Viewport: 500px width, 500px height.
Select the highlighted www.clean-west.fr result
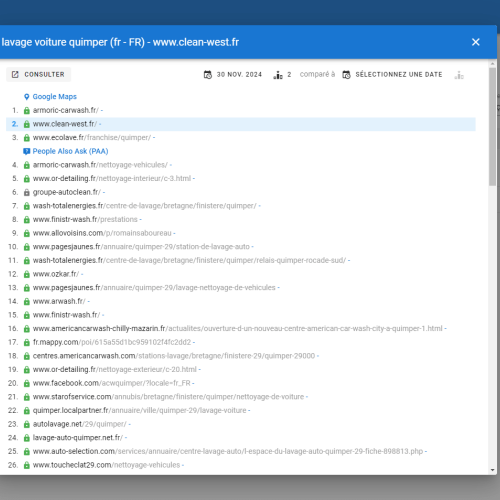pos(241,124)
